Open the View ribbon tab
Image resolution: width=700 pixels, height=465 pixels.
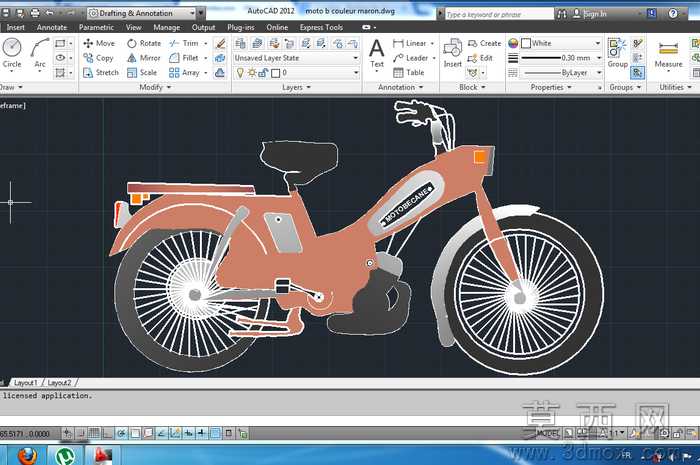point(133,27)
